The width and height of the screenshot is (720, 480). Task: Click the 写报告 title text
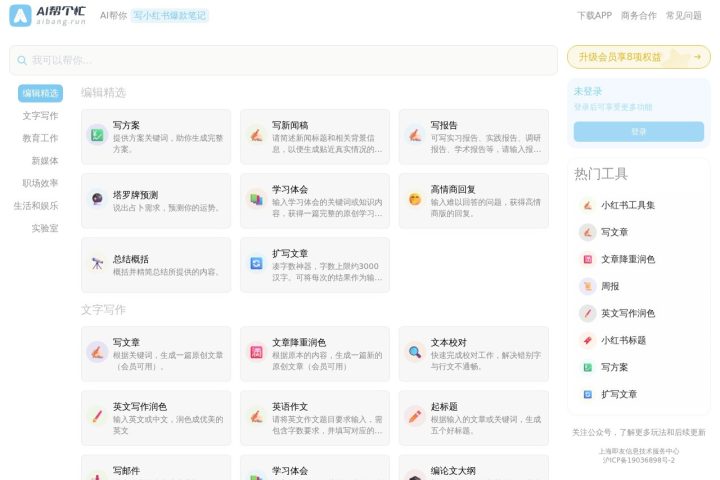click(444, 125)
